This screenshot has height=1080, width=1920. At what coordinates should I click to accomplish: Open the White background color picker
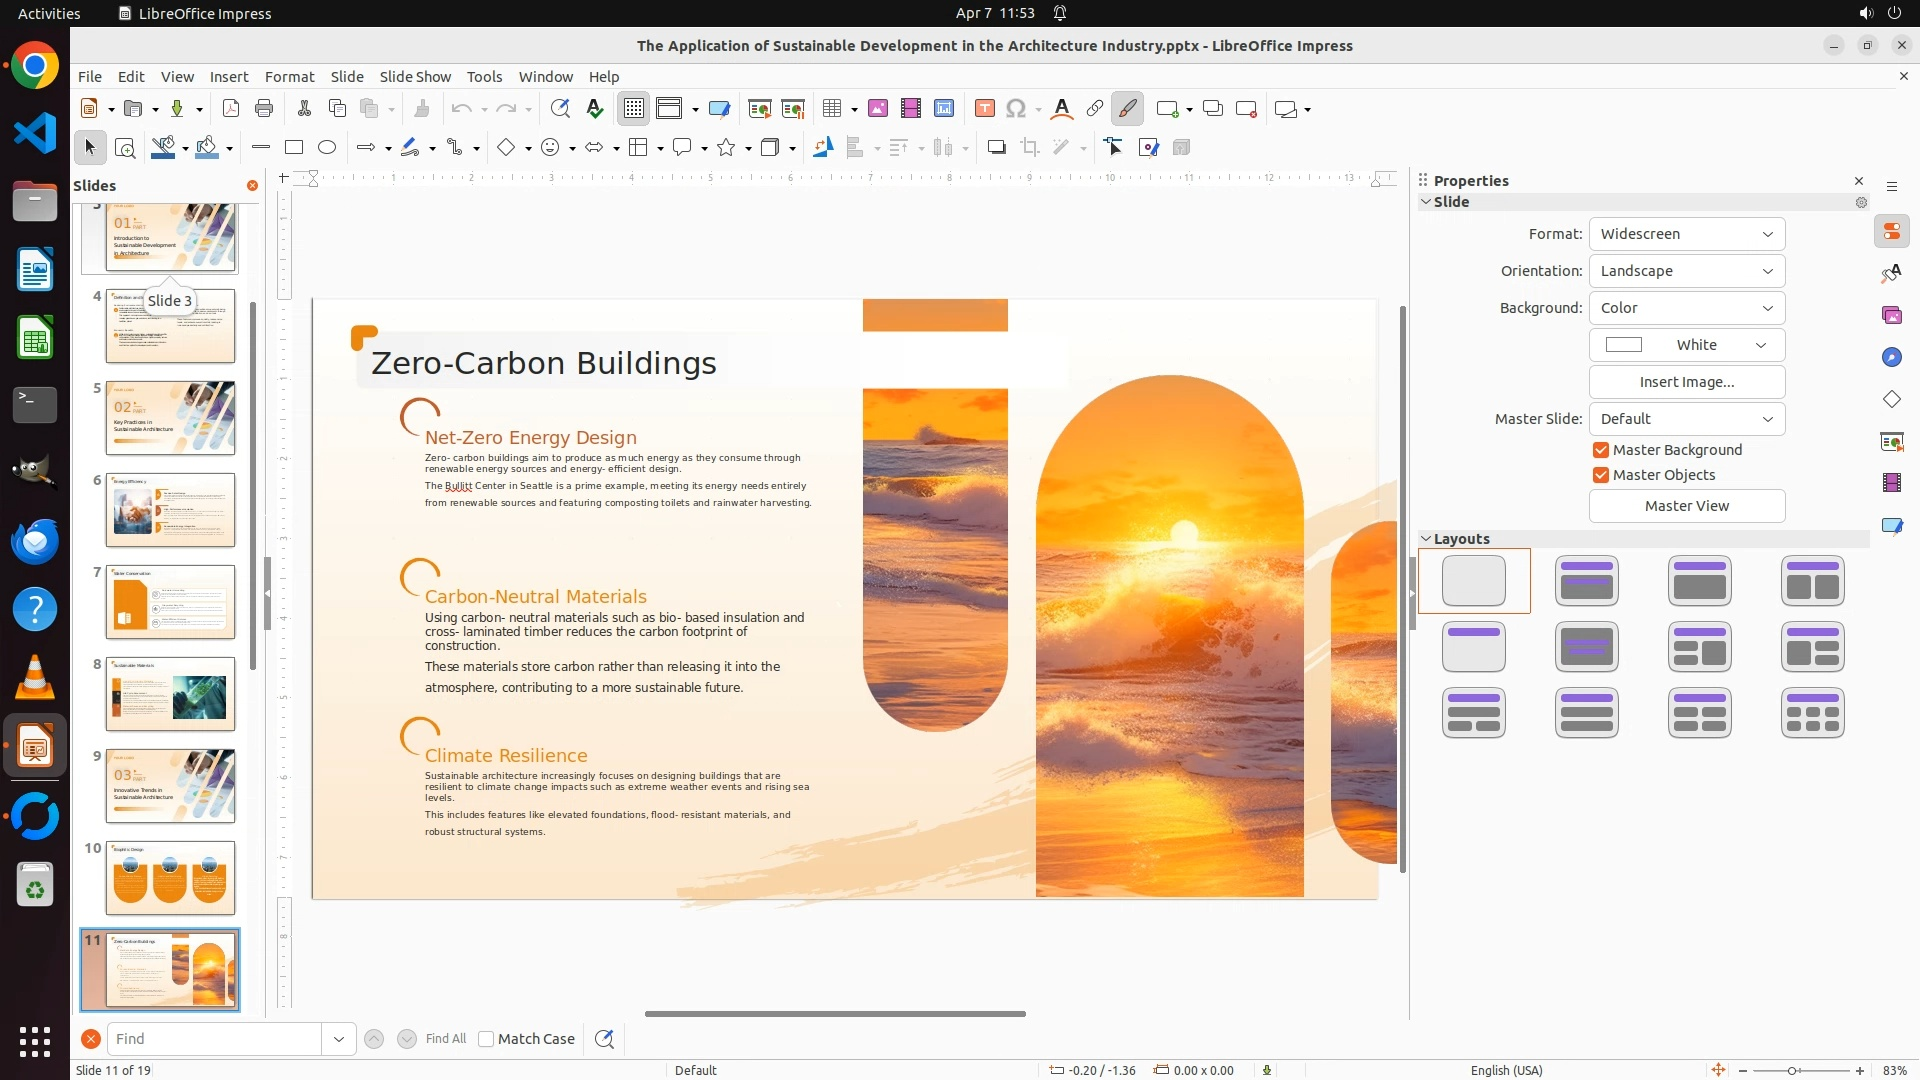click(1686, 345)
